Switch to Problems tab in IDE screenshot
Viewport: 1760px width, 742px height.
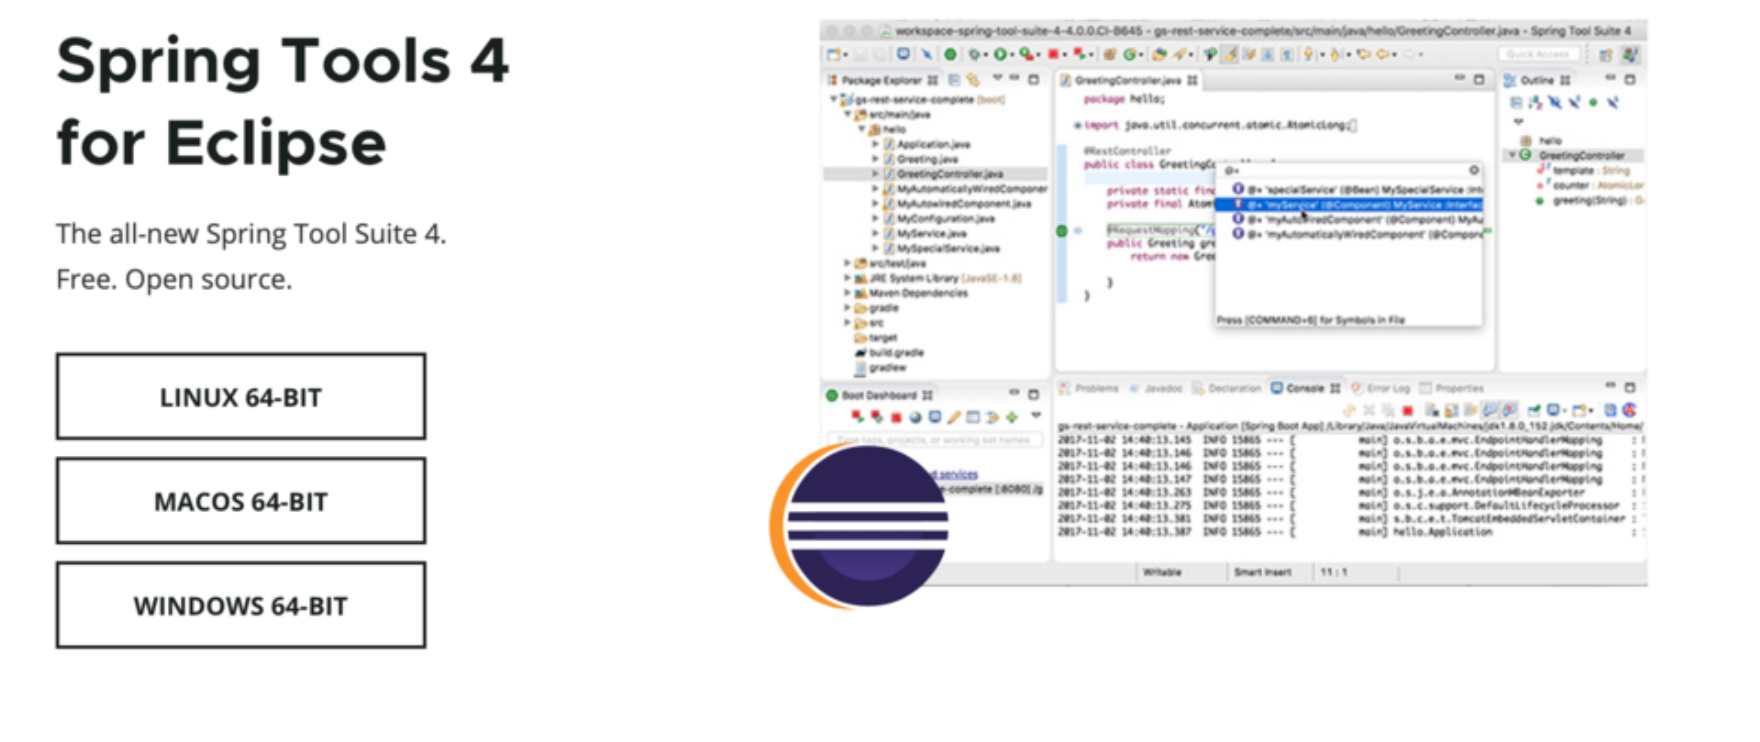(1090, 388)
